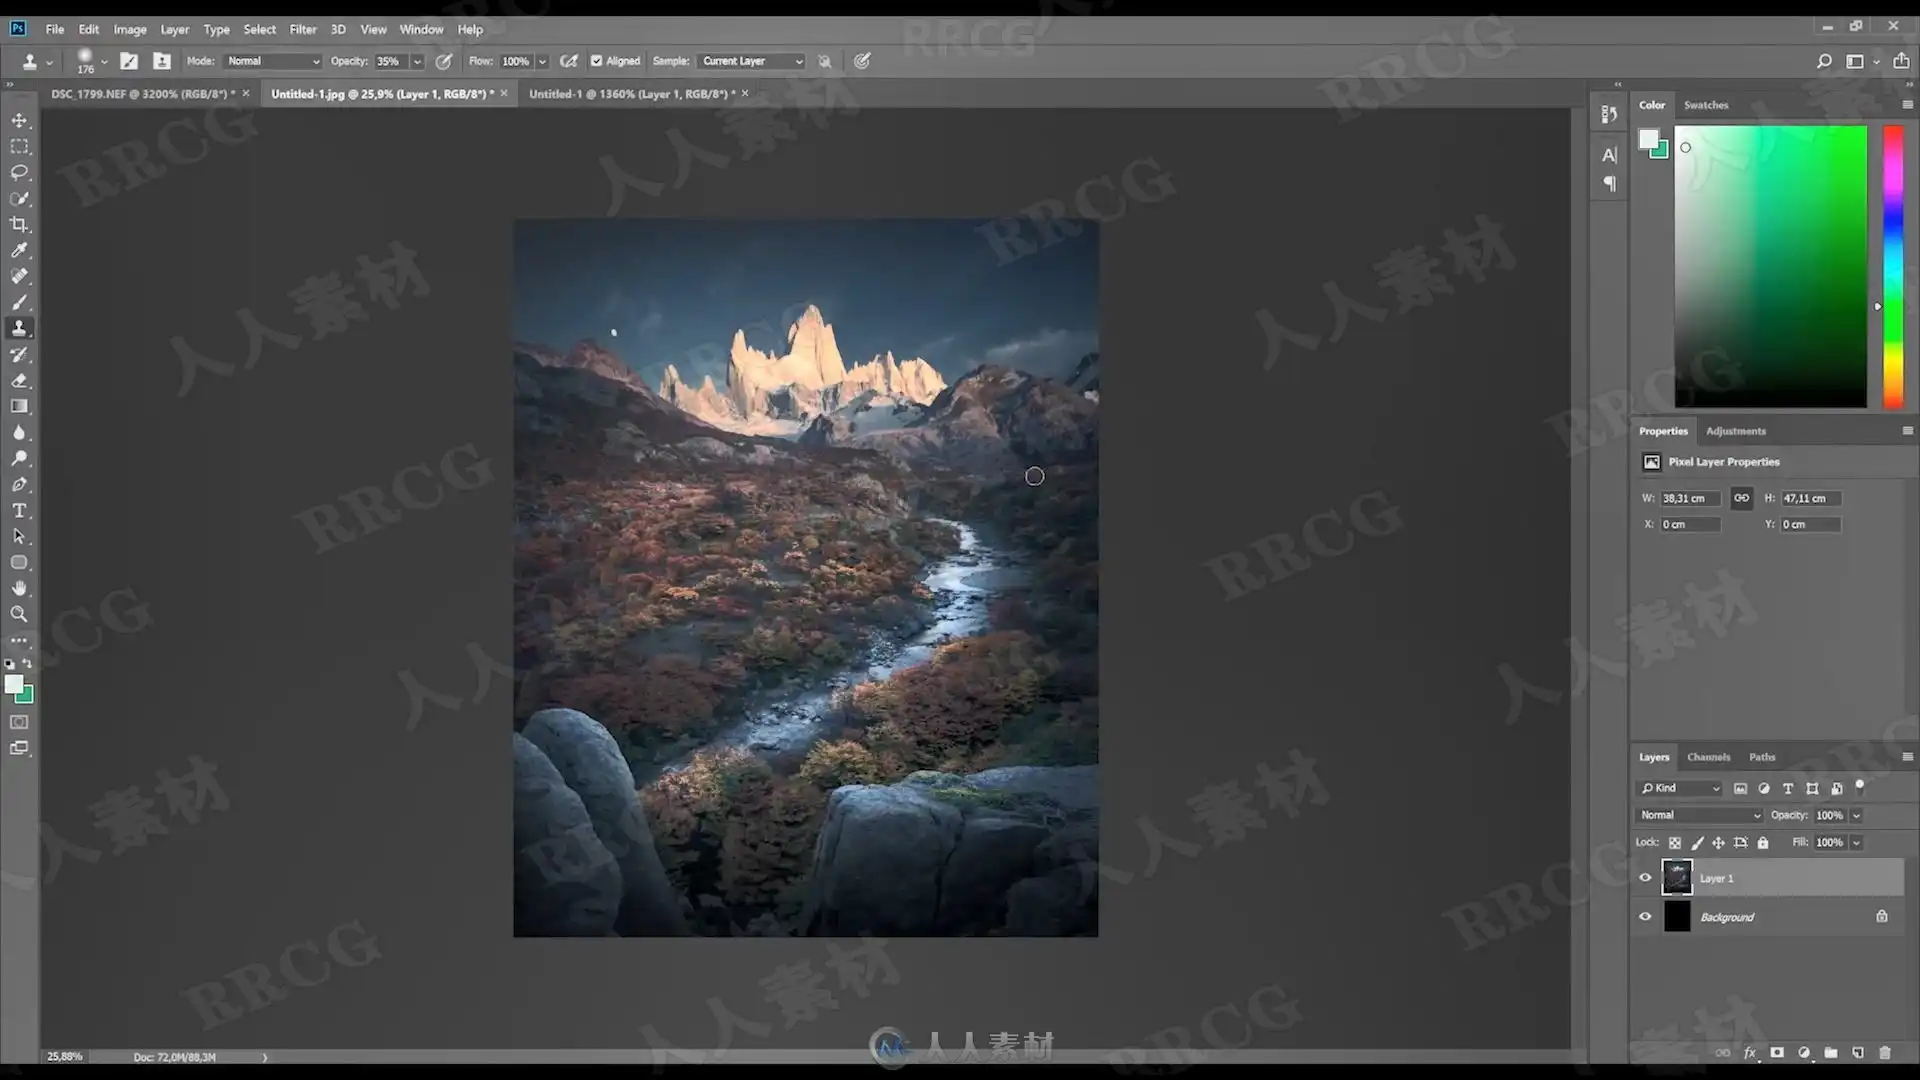Select the Zoom tool
This screenshot has width=1920, height=1080.
point(19,614)
